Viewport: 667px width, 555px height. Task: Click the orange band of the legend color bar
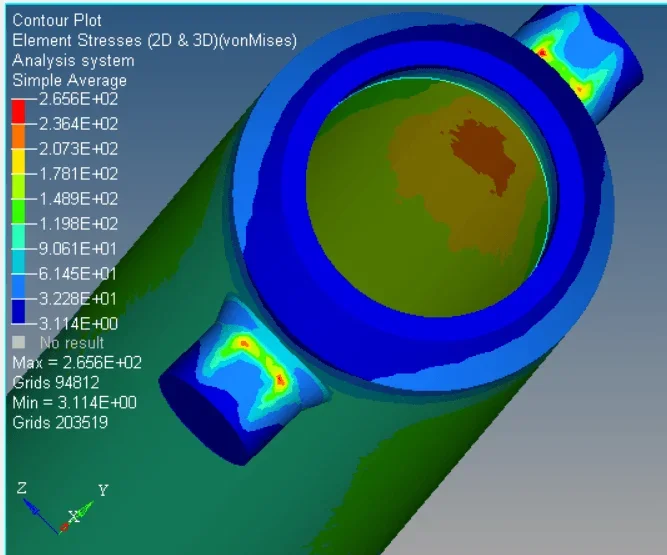tap(18, 137)
